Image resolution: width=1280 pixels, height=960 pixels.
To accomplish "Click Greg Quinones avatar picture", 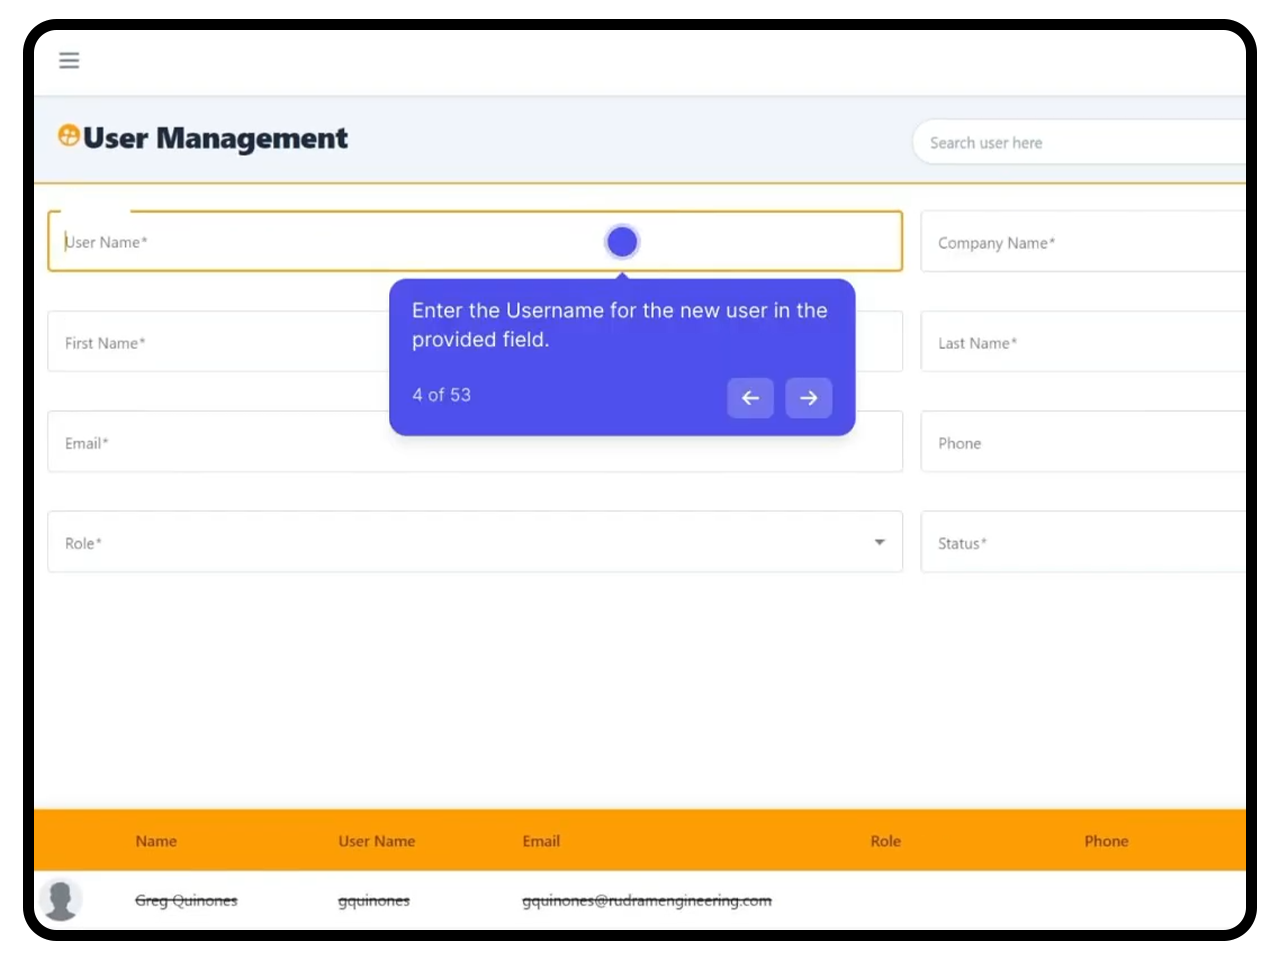I will click(60, 900).
